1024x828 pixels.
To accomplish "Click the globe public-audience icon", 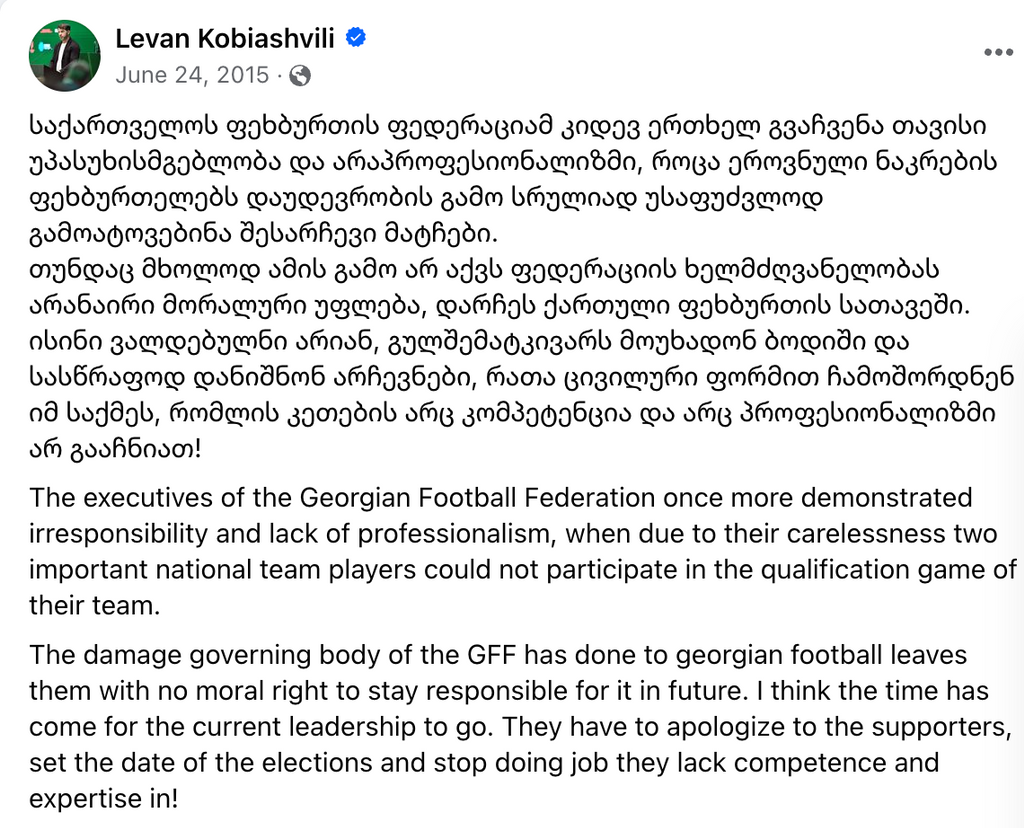I will [300, 76].
